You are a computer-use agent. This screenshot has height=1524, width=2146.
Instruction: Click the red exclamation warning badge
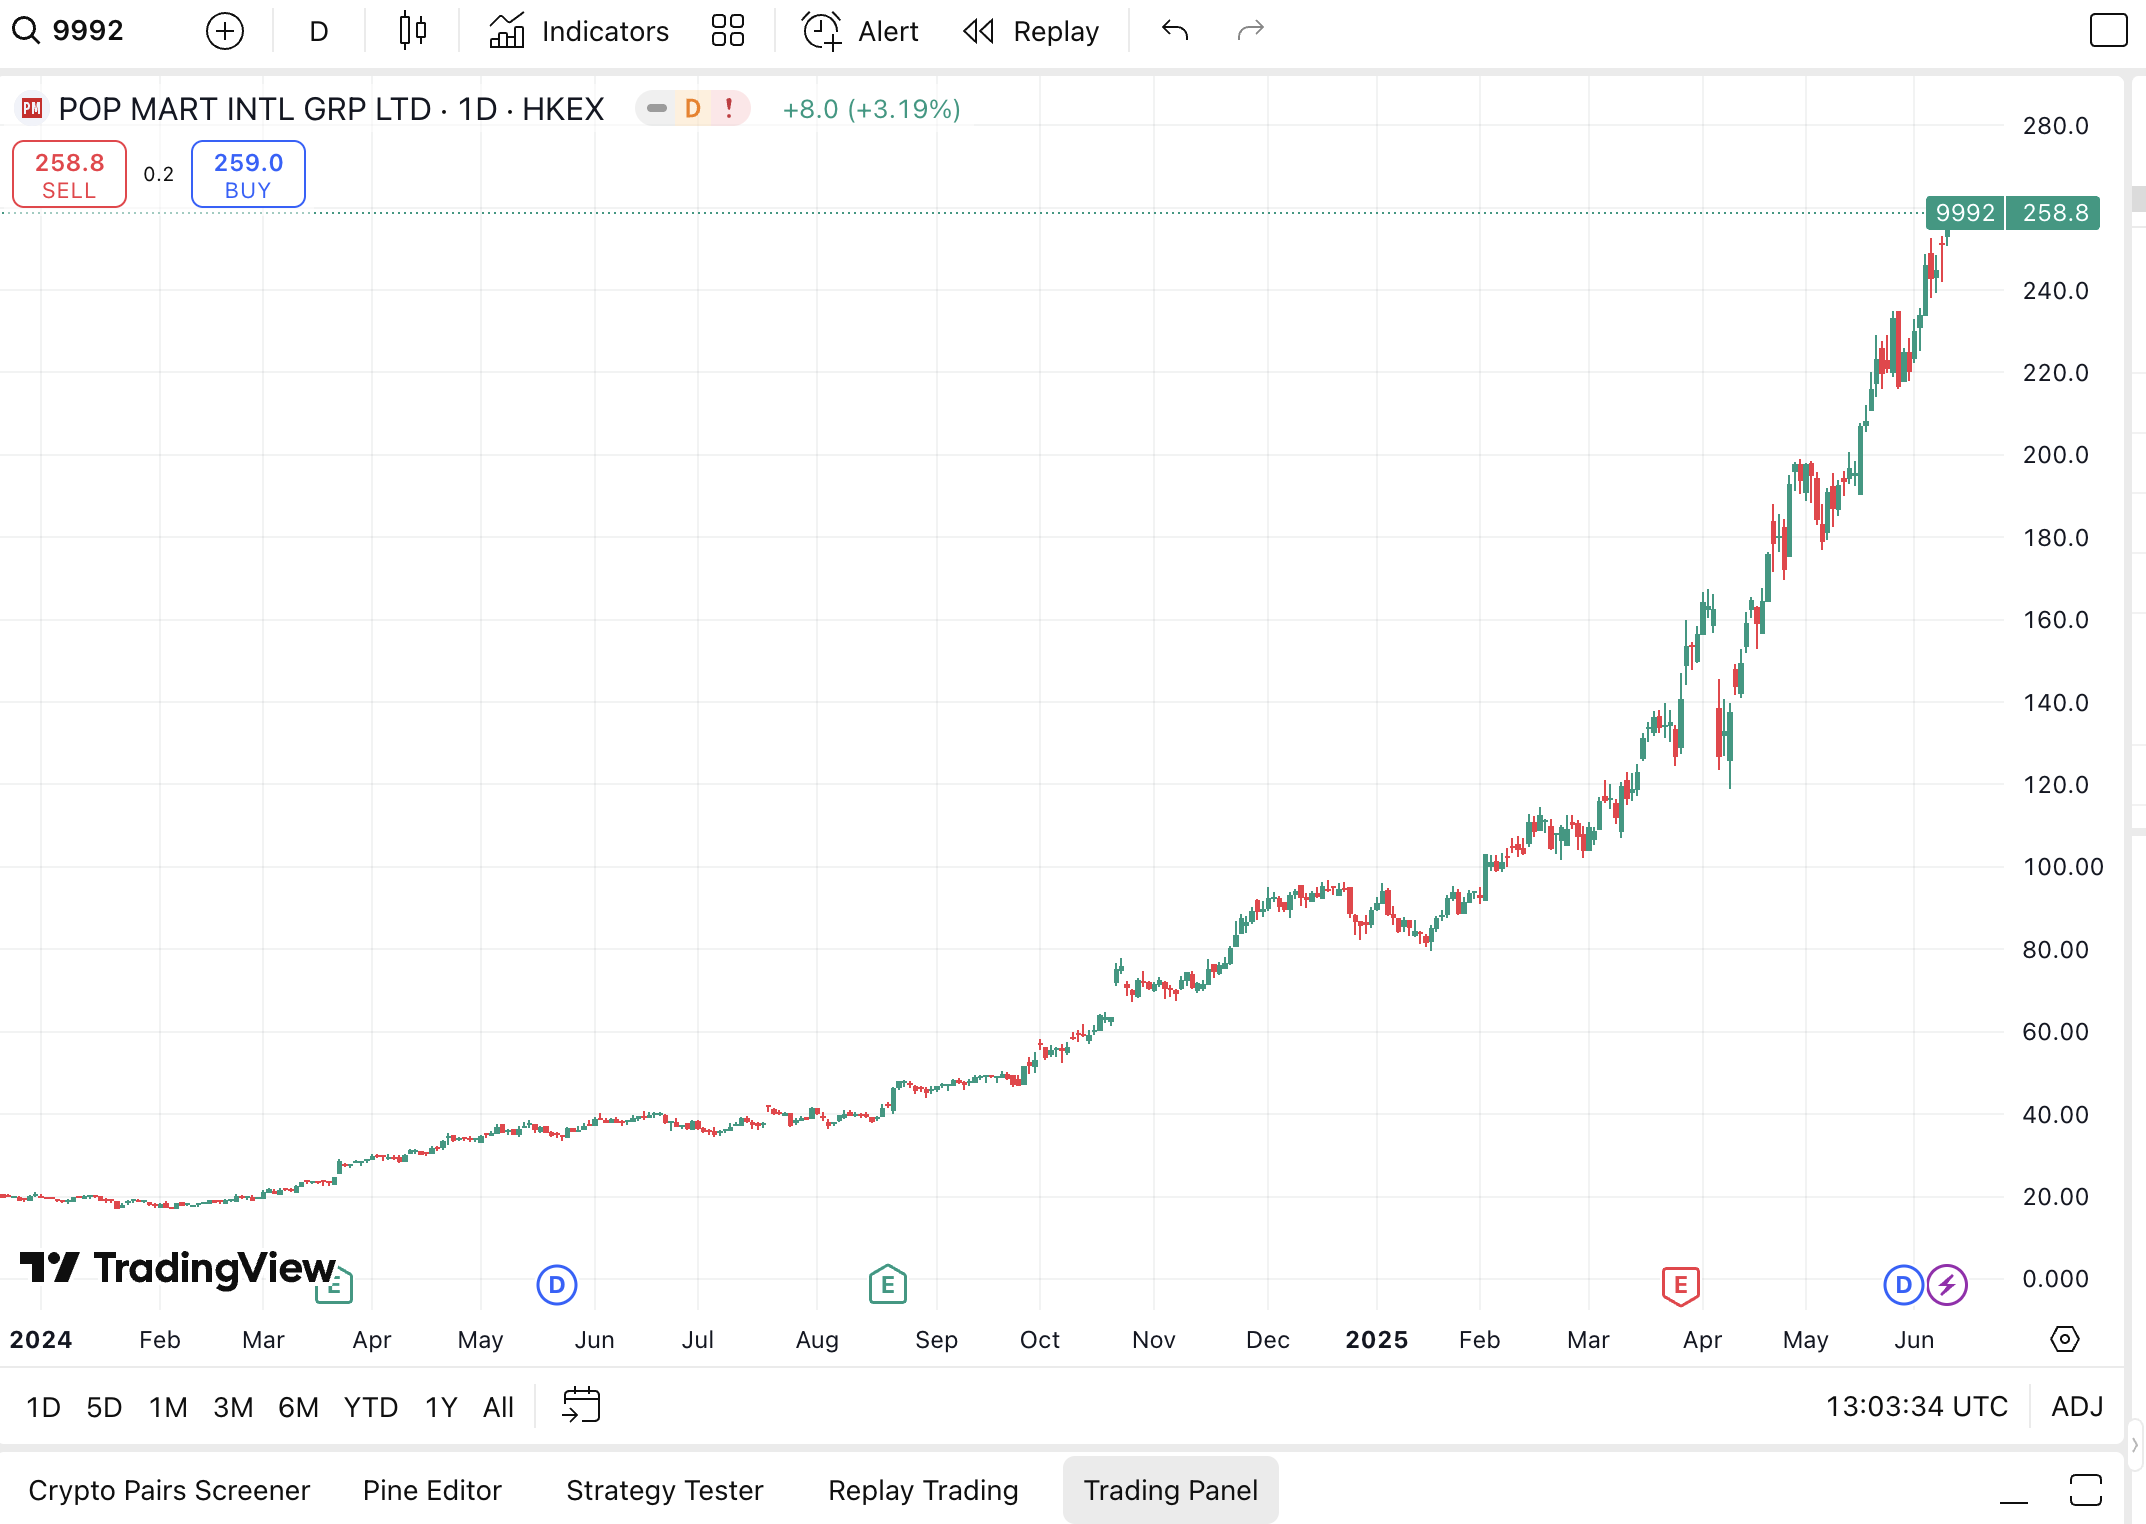point(729,108)
